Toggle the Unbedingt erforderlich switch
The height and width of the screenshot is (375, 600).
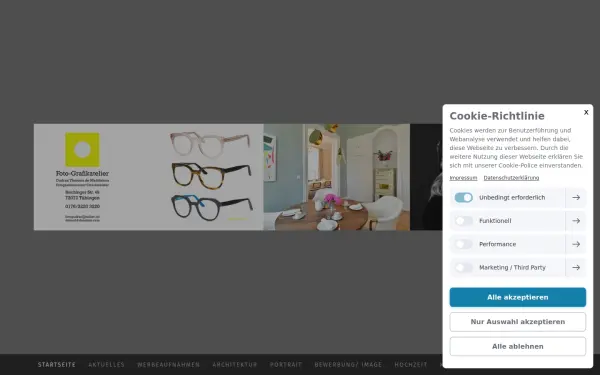click(x=463, y=197)
